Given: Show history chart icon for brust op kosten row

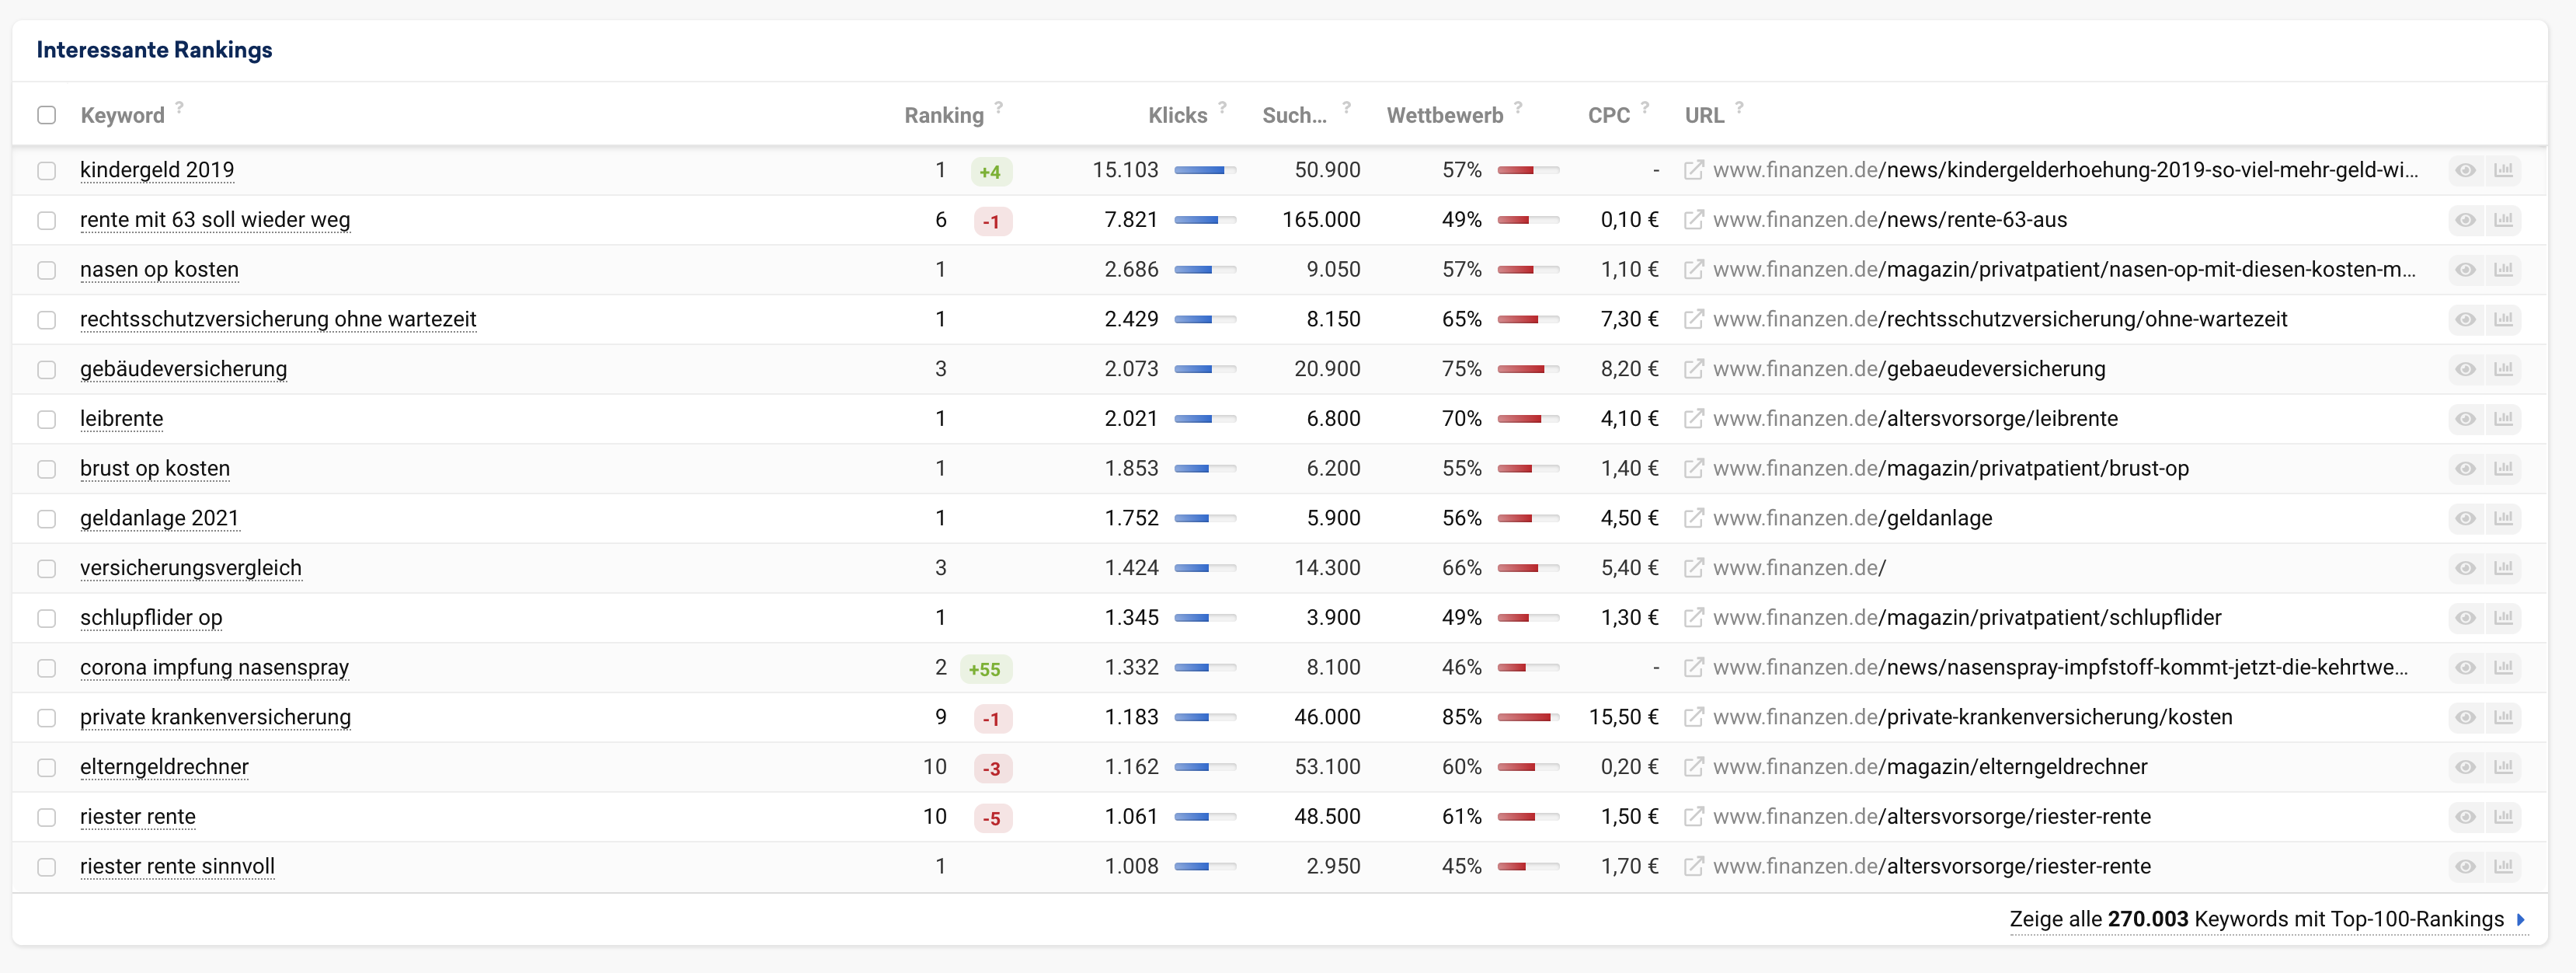Looking at the screenshot, I should 2503,468.
